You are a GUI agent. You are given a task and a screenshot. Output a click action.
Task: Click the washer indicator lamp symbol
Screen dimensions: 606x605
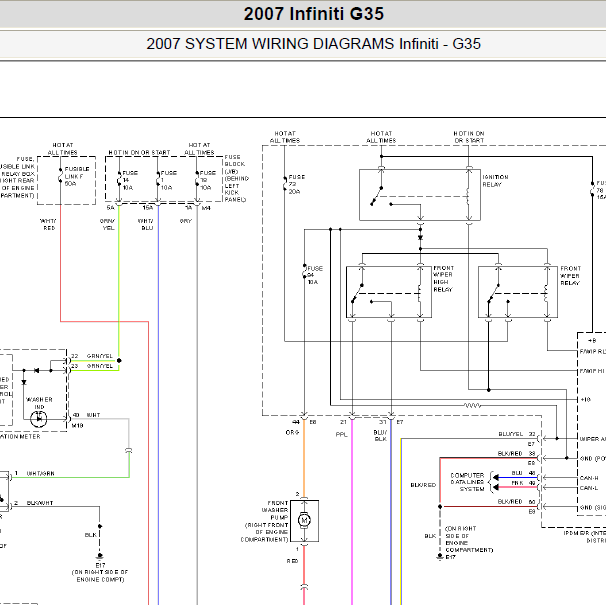tap(39, 419)
